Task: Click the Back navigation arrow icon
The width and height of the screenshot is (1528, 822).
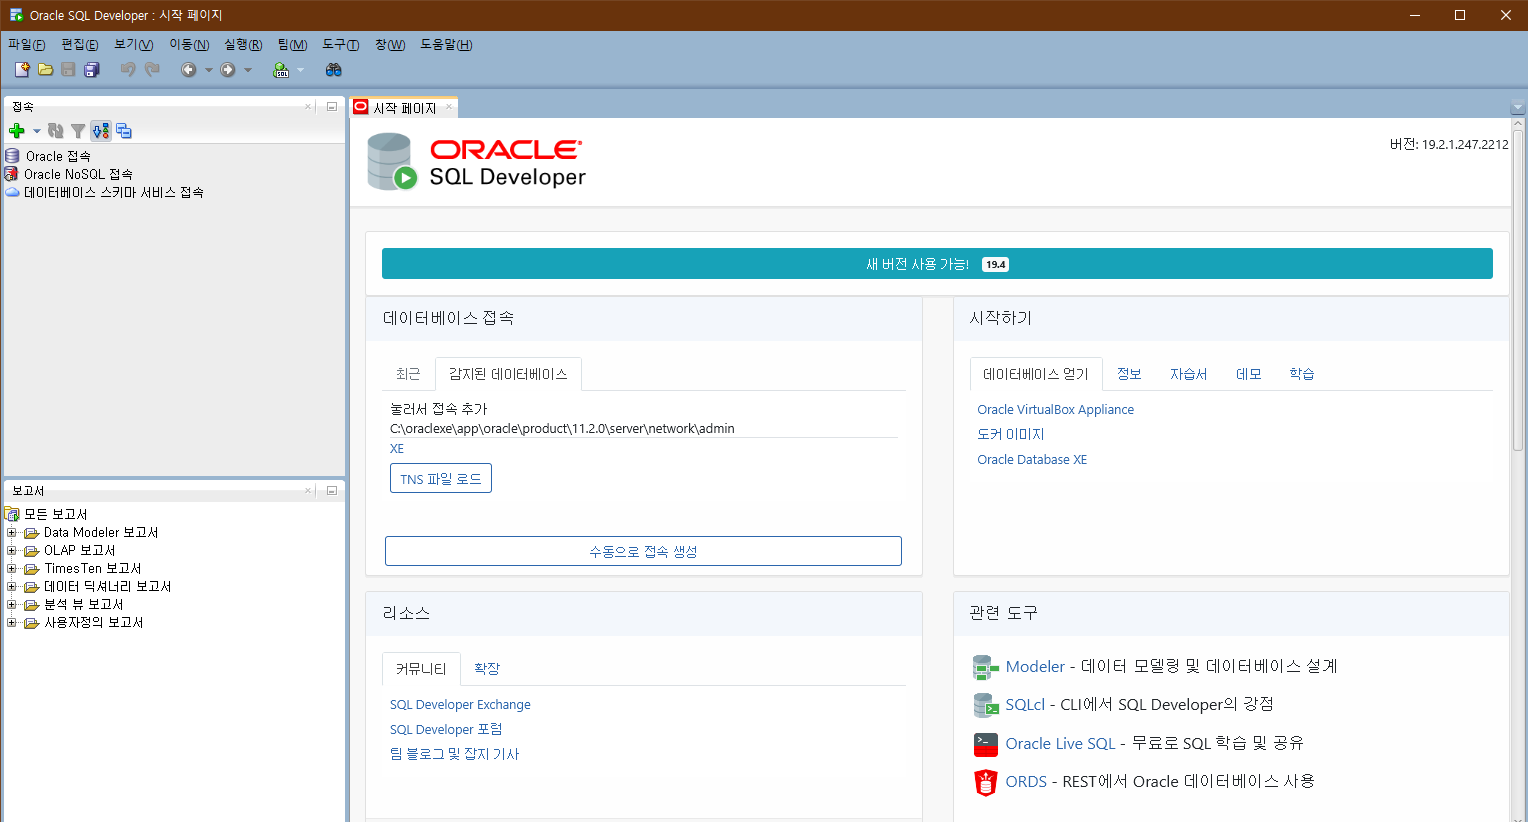Action: coord(188,69)
